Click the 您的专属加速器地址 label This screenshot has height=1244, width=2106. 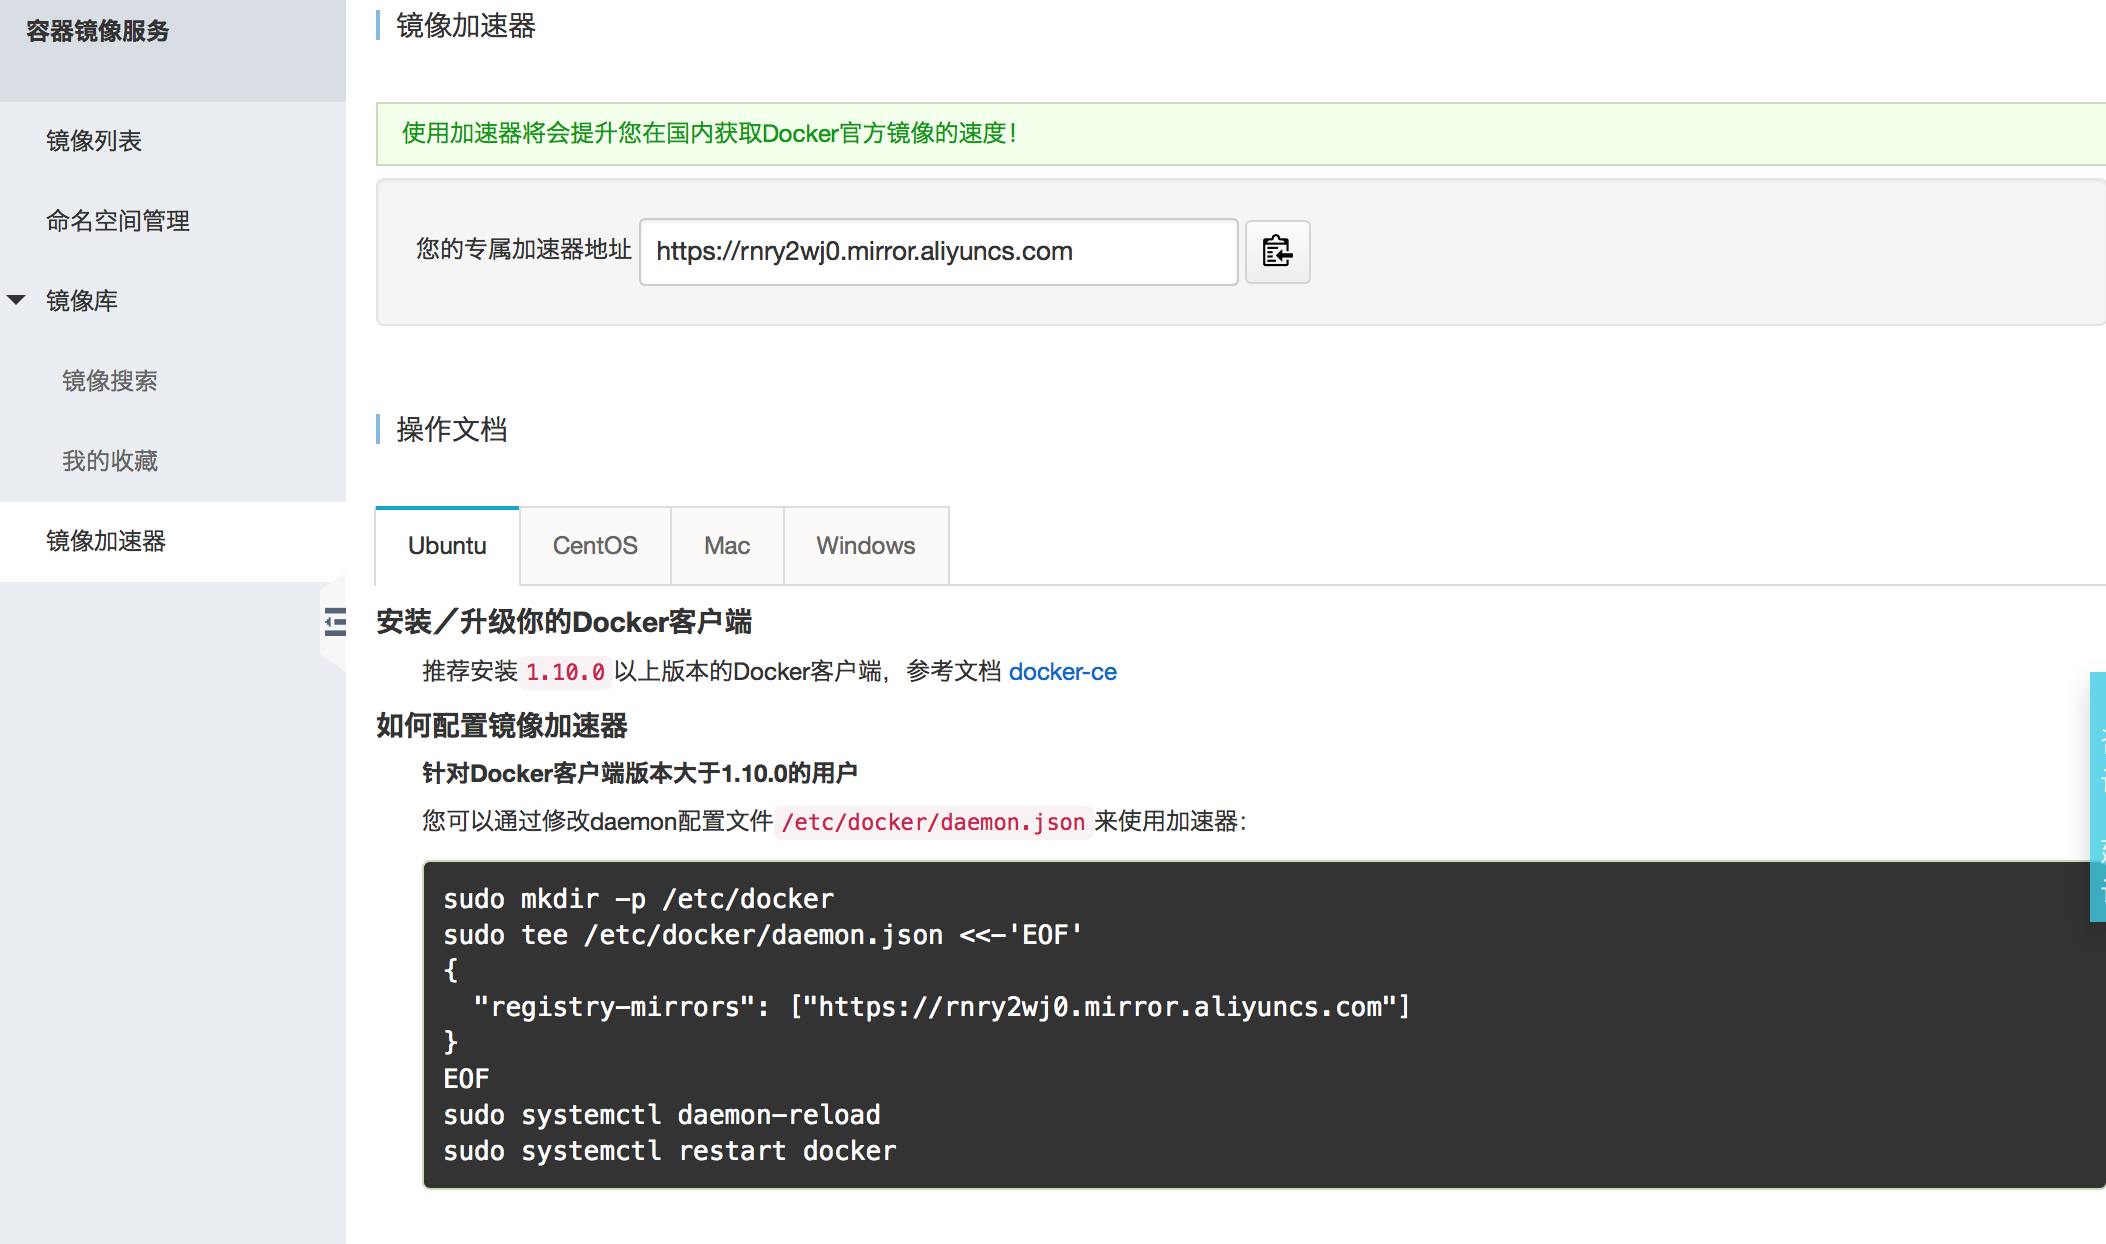click(524, 250)
